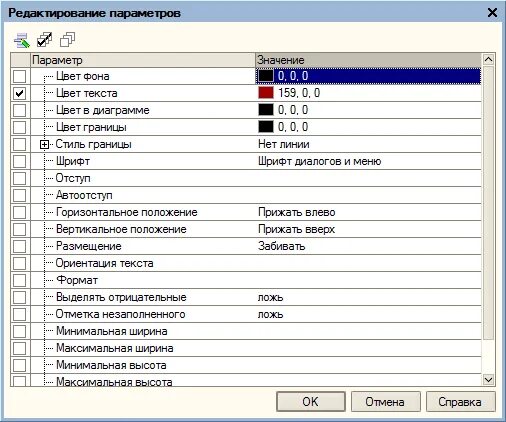Expand the Стиль границы tree node

pyautogui.click(x=44, y=144)
